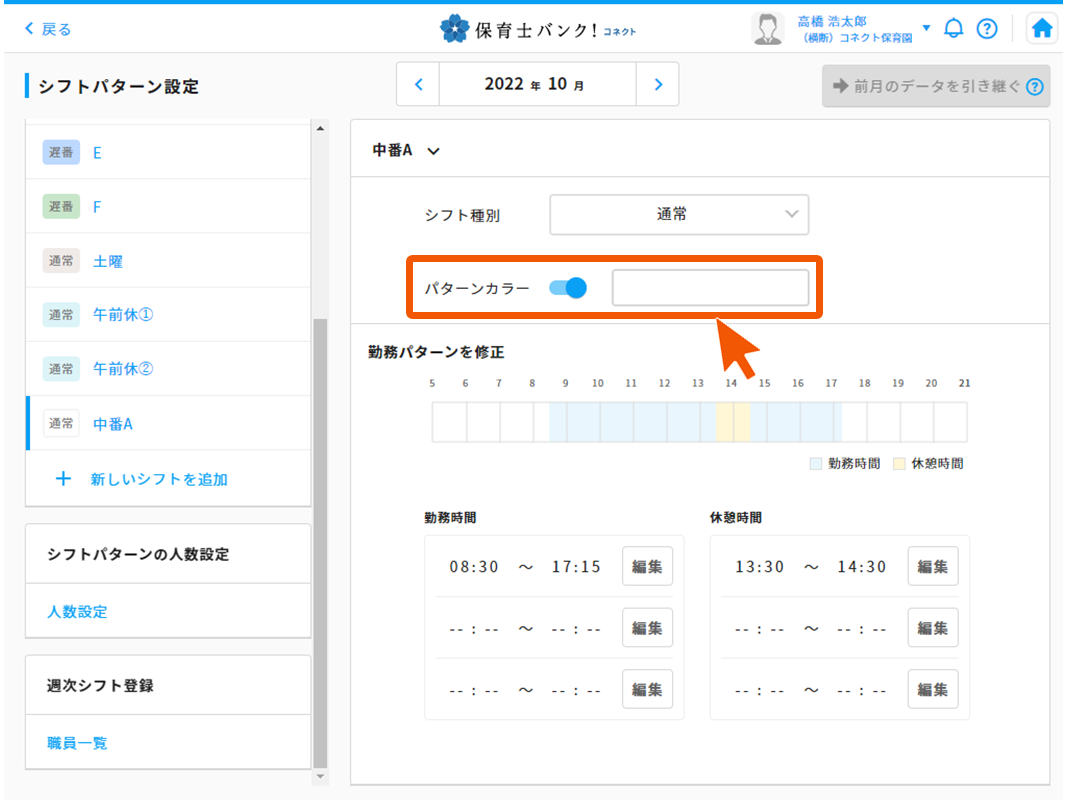The image size is (1067, 800).
Task: Go to next month arrow
Action: (657, 85)
